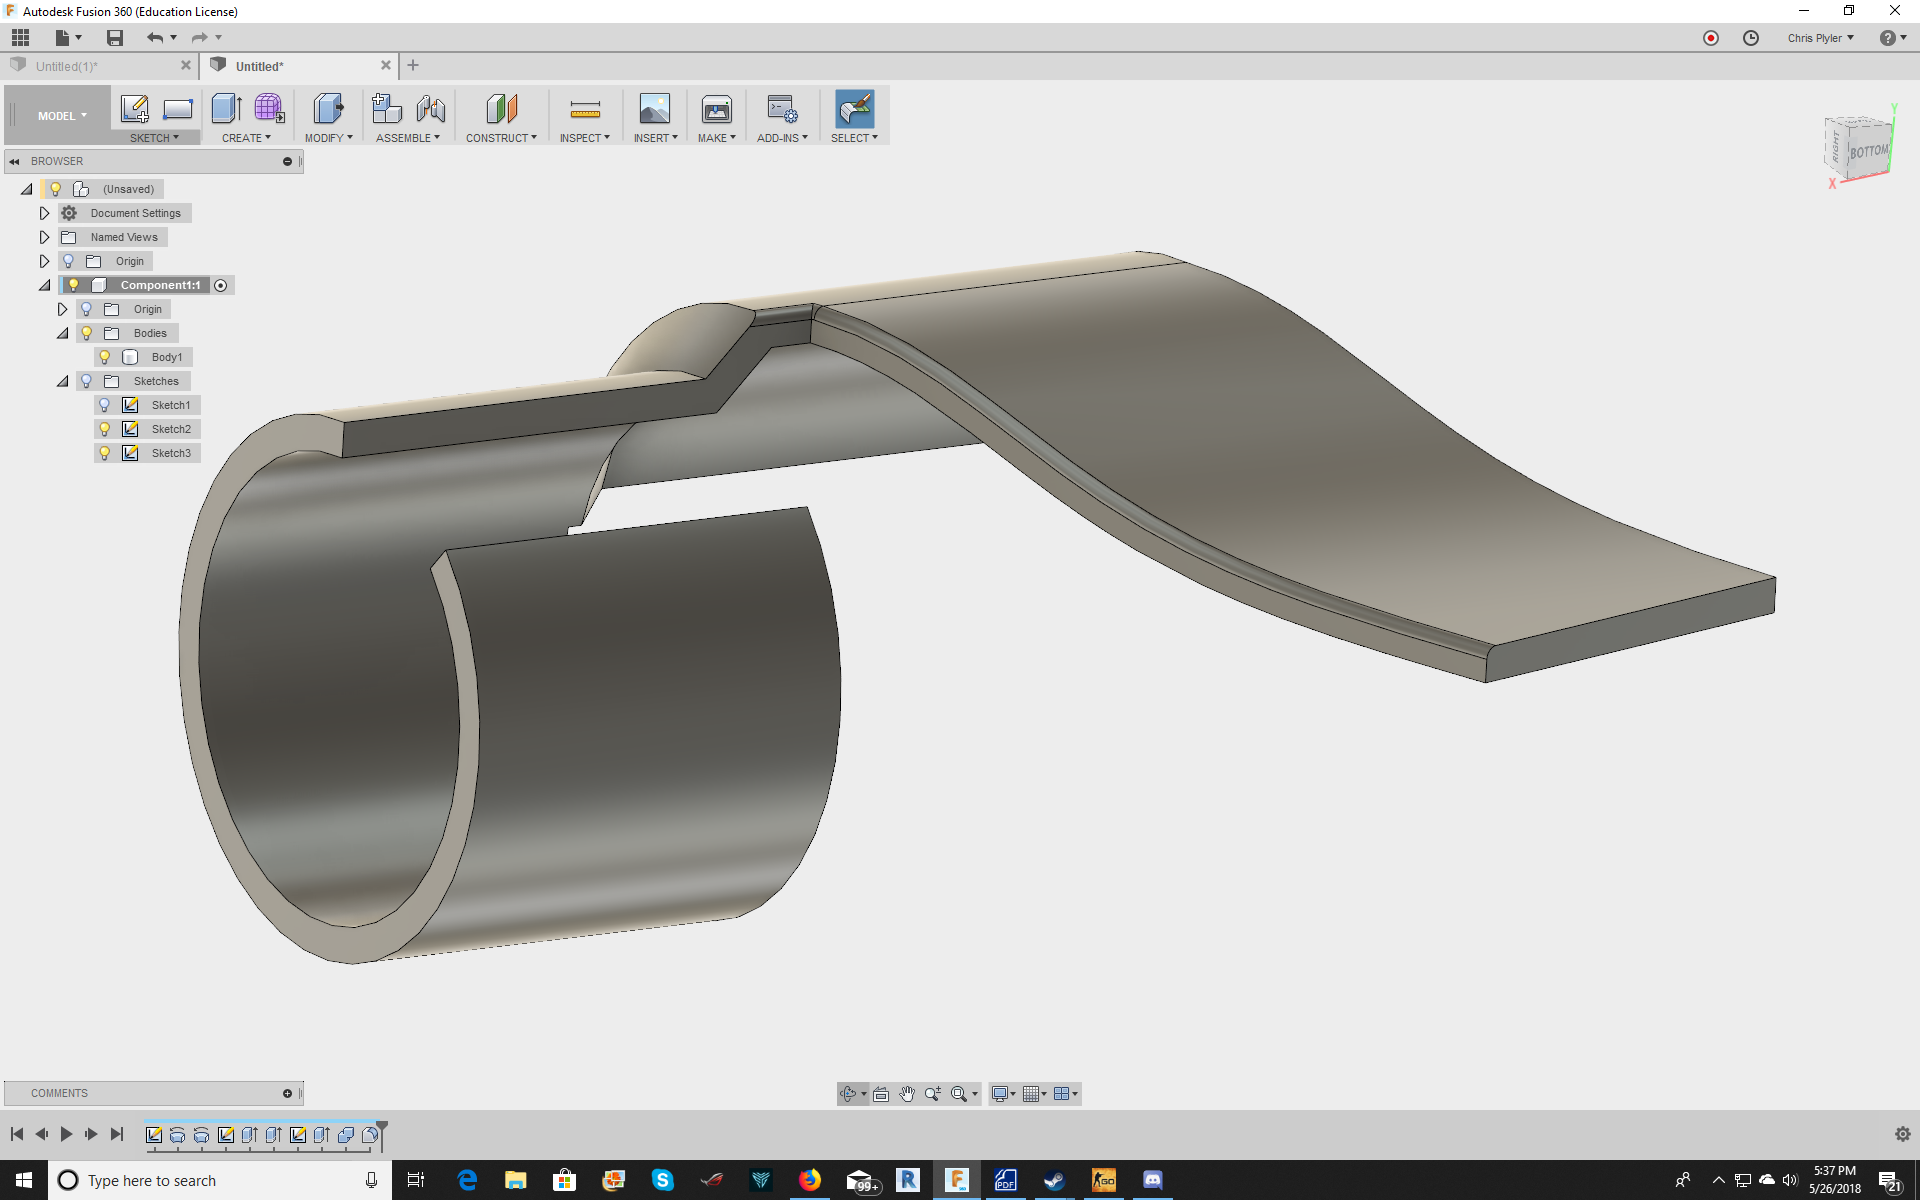Activate the Pan tool in navigation bar
Screen dimensions: 1920x1200
[x=907, y=1093]
